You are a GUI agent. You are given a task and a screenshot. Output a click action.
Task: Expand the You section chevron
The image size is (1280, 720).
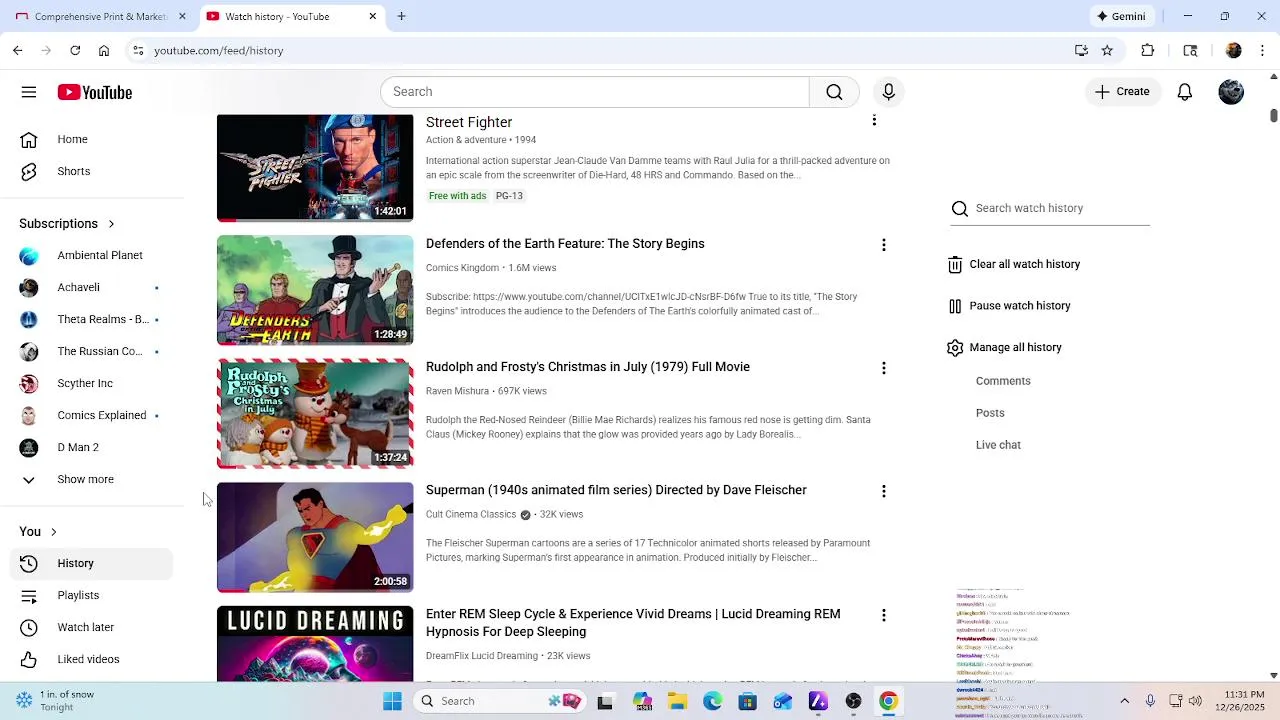click(x=53, y=532)
